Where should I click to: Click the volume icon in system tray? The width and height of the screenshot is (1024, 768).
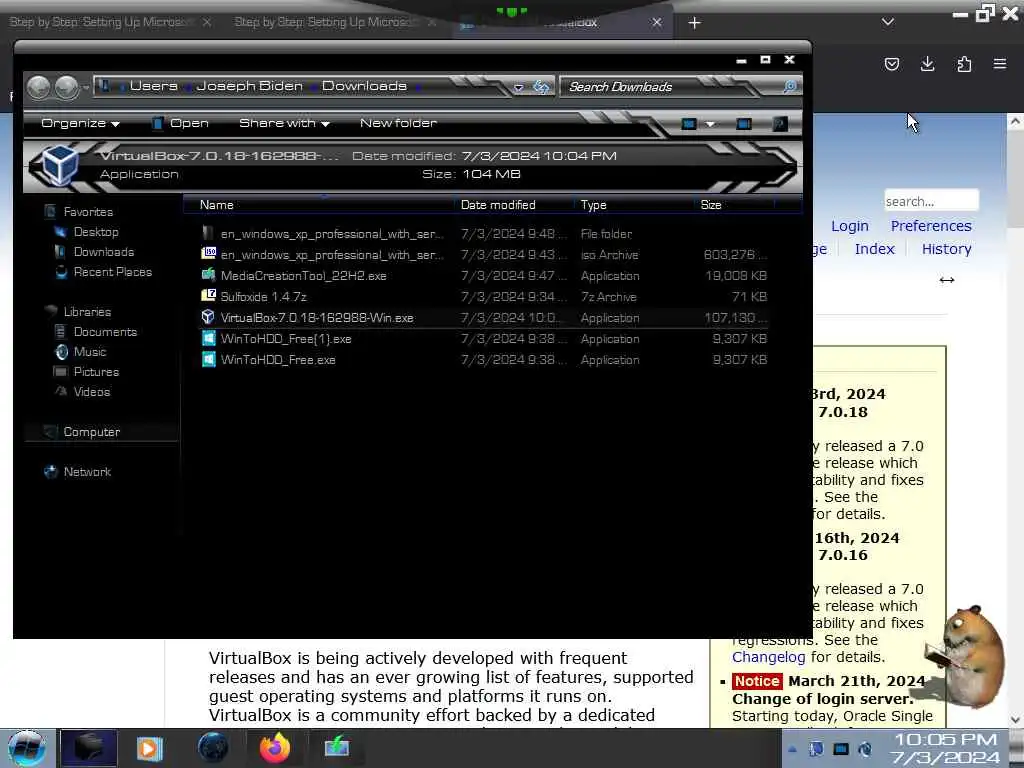865,749
